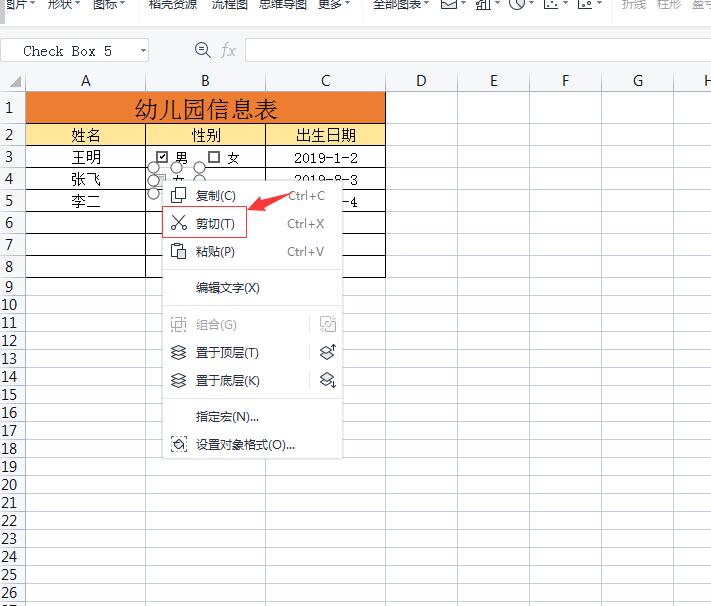The height and width of the screenshot is (606, 711).
Task: Select column C header
Action: [326, 81]
